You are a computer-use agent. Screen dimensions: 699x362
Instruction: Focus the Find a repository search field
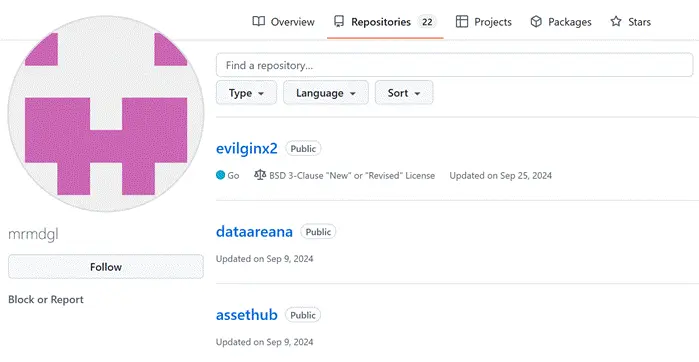(x=455, y=65)
